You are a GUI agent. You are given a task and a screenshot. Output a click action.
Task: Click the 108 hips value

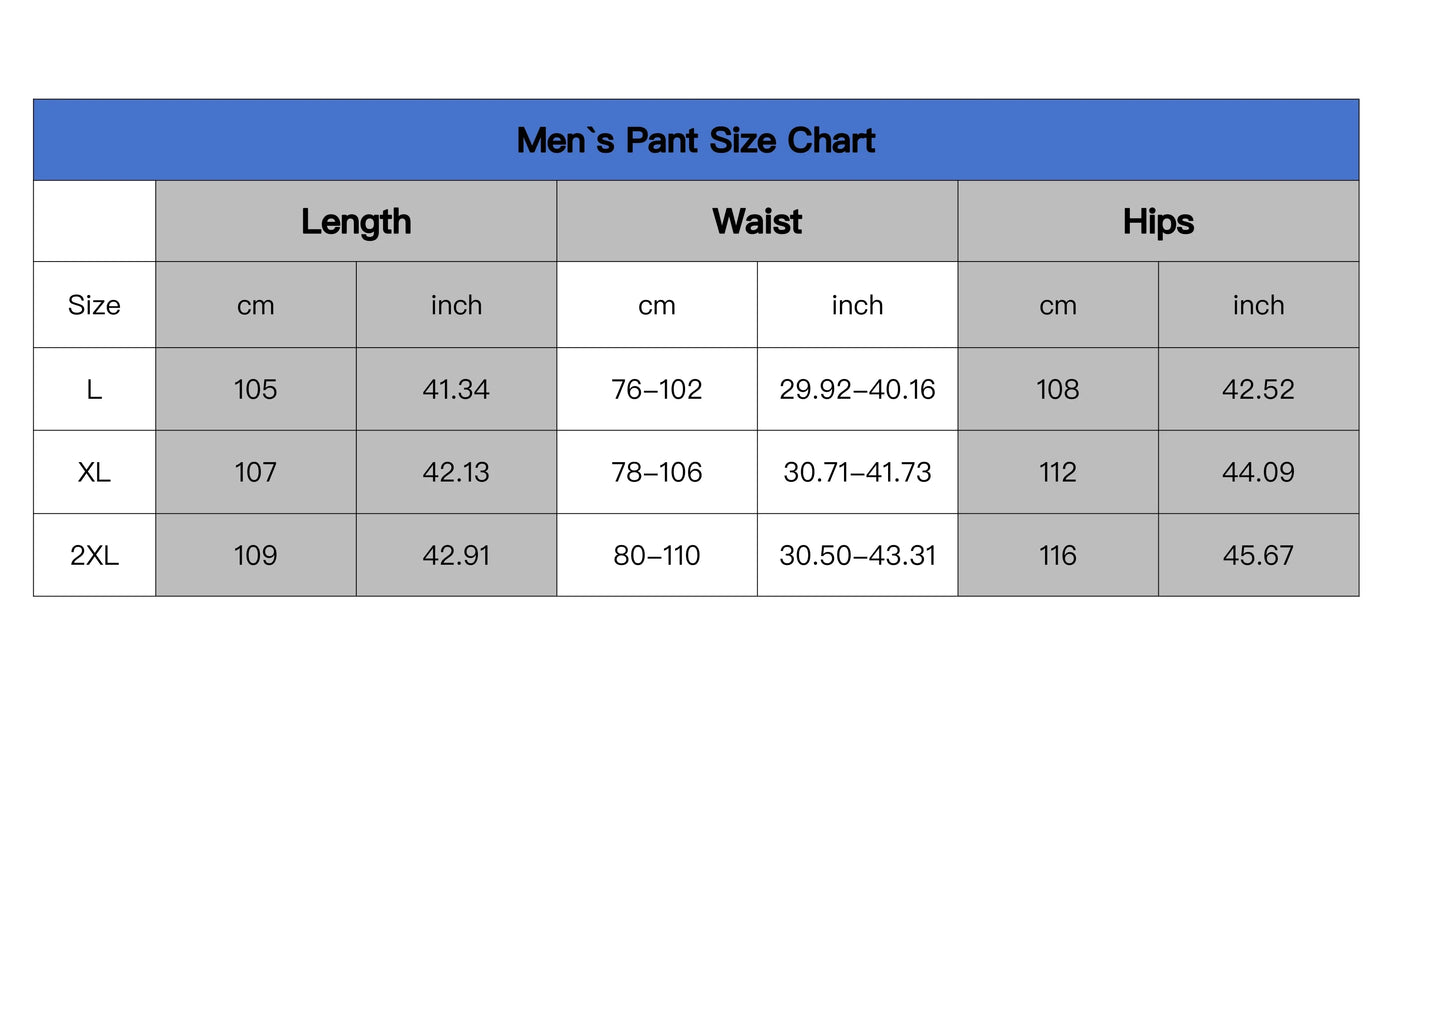(x=1058, y=389)
